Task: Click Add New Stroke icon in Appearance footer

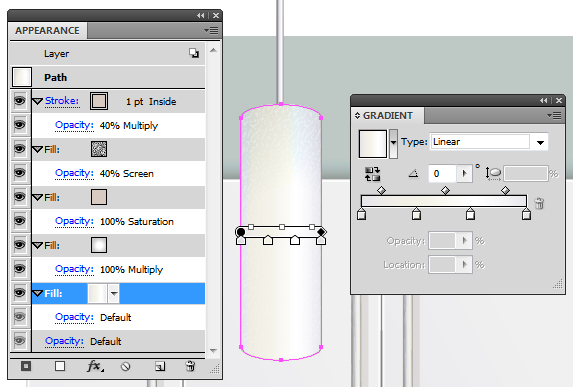Action: 26,366
